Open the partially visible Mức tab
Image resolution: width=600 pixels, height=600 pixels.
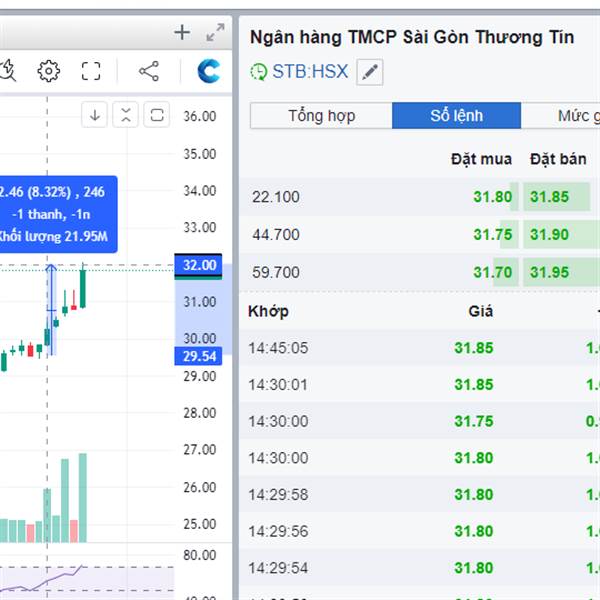pyautogui.click(x=561, y=116)
